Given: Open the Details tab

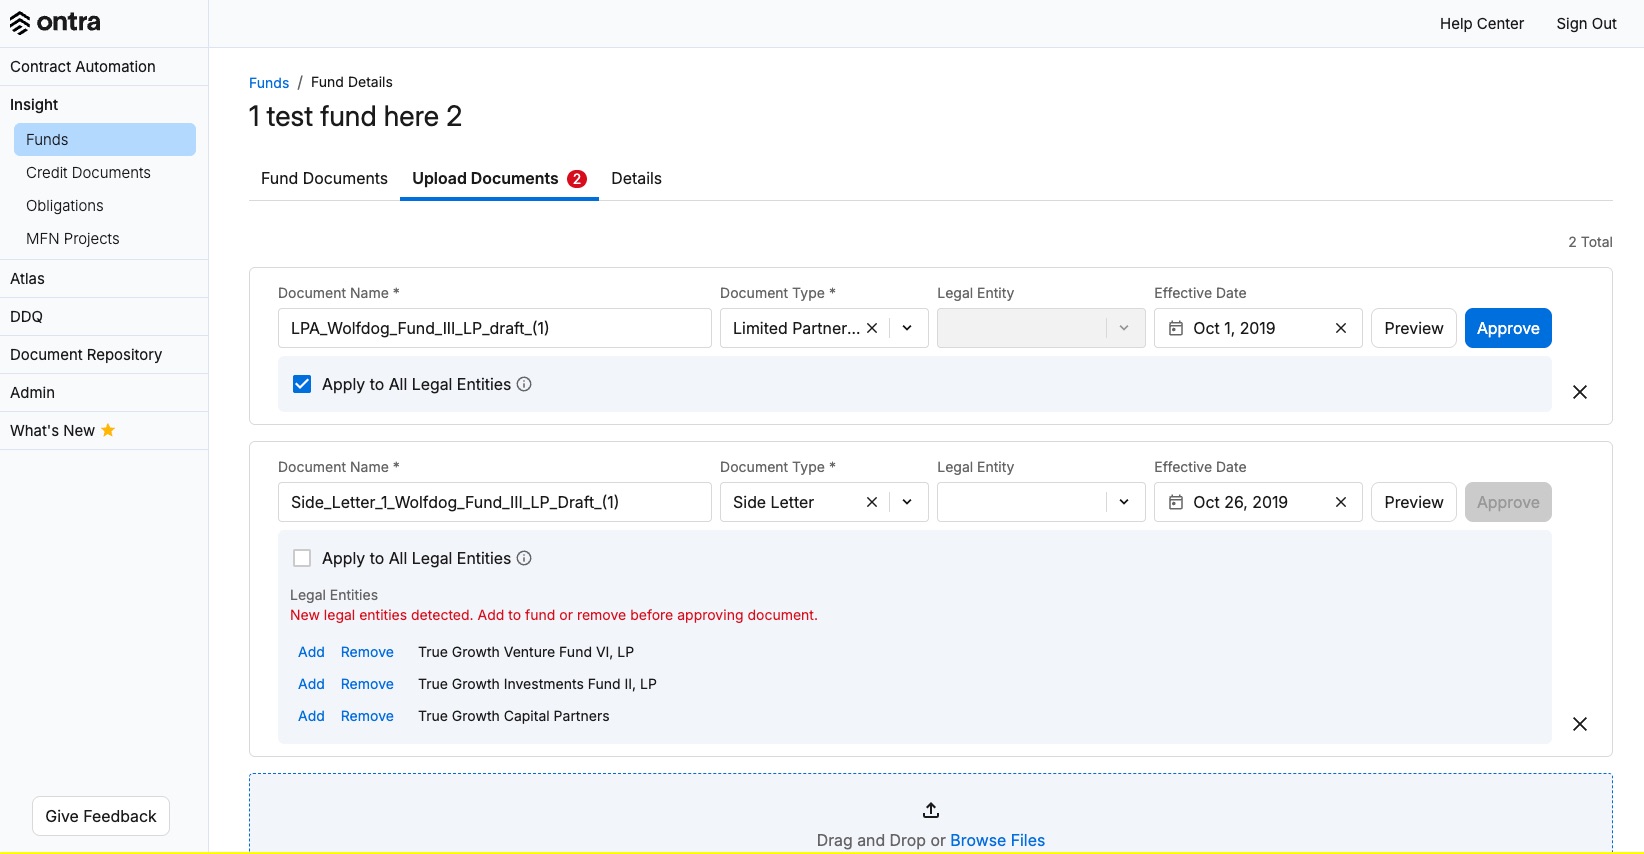Looking at the screenshot, I should click(x=636, y=178).
